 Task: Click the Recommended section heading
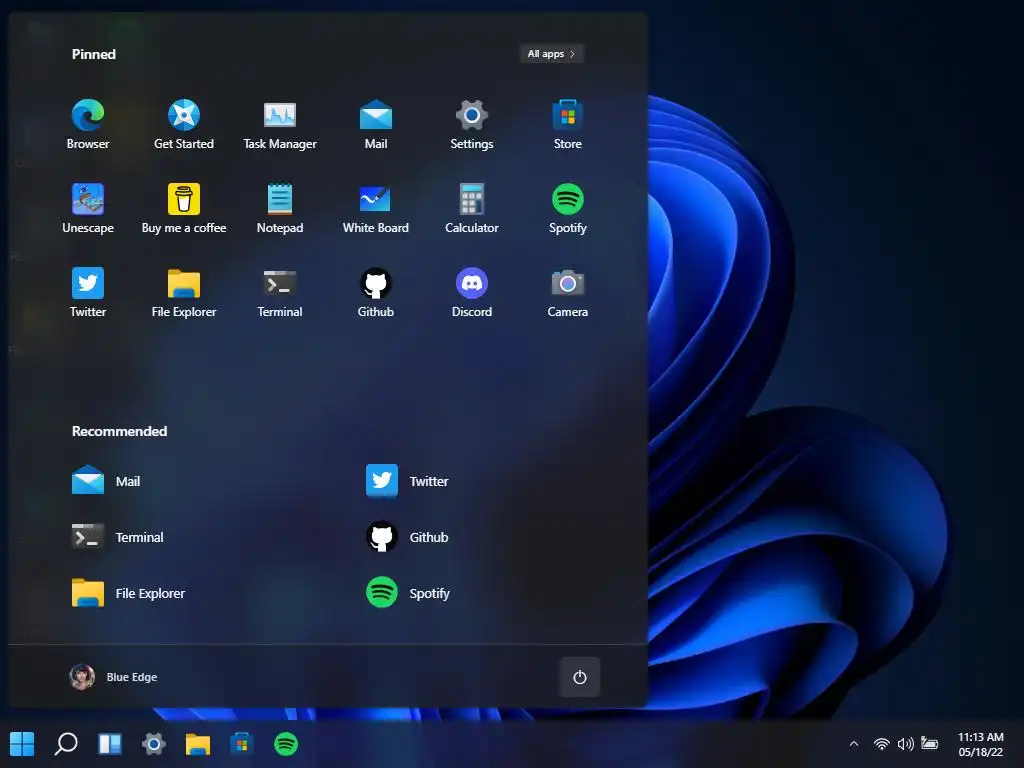coord(120,431)
